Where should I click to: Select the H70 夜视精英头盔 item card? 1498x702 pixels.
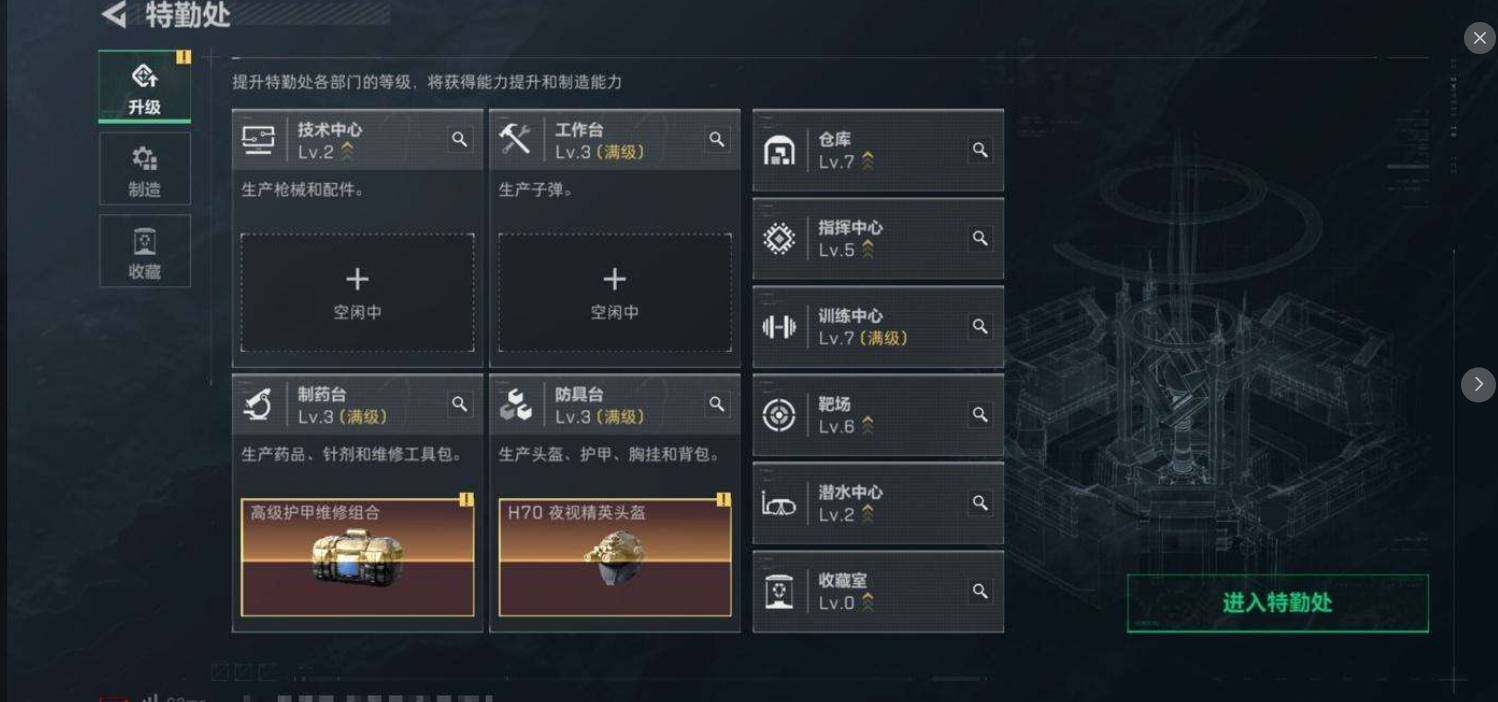coord(615,558)
